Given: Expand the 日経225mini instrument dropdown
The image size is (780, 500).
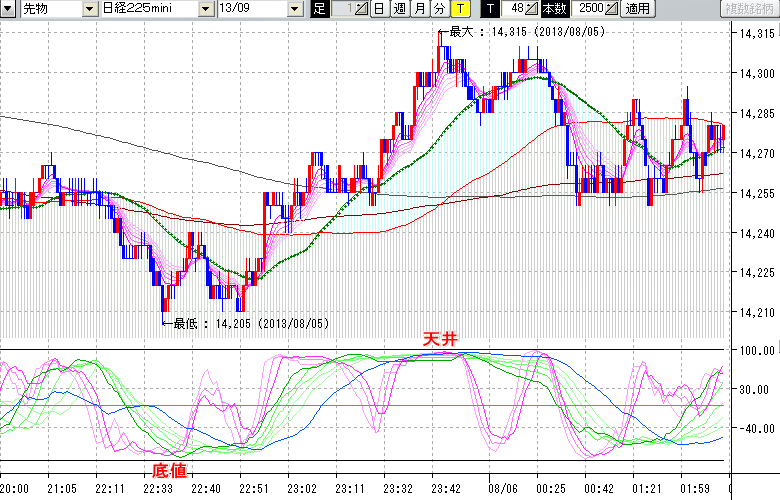Looking at the screenshot, I should tap(205, 9).
